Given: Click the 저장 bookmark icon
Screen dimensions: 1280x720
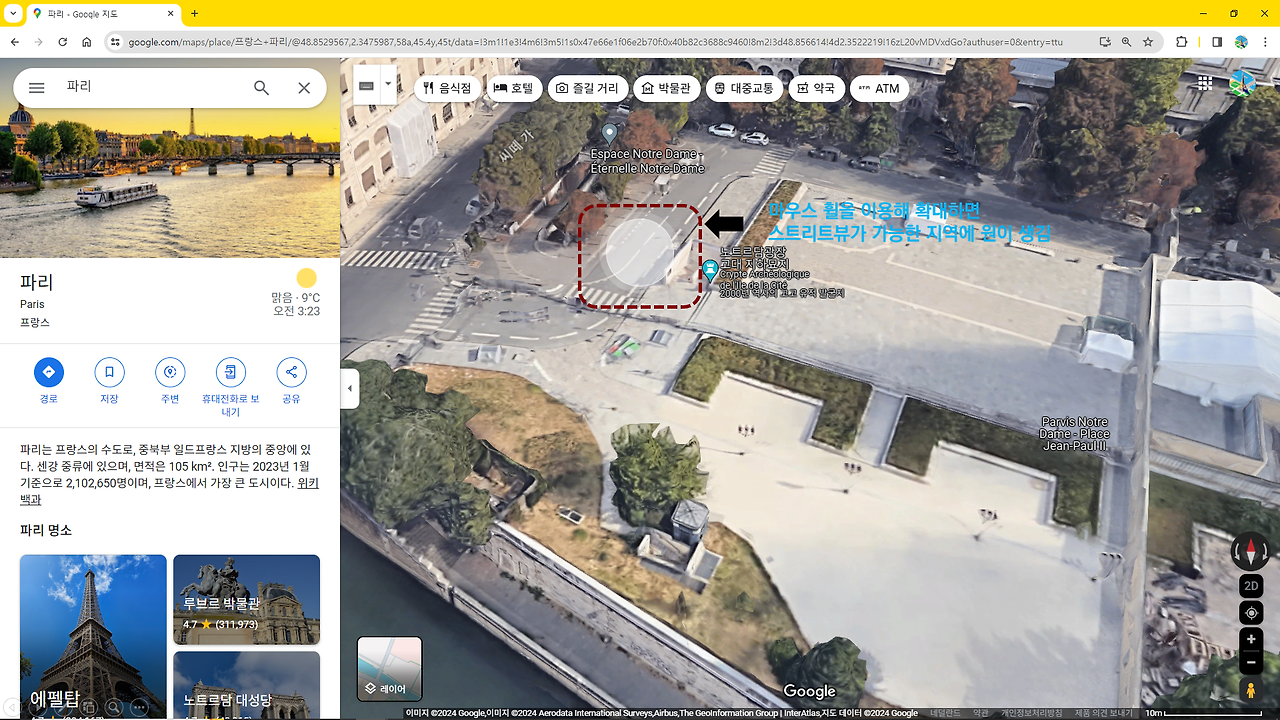Looking at the screenshot, I should [x=109, y=373].
